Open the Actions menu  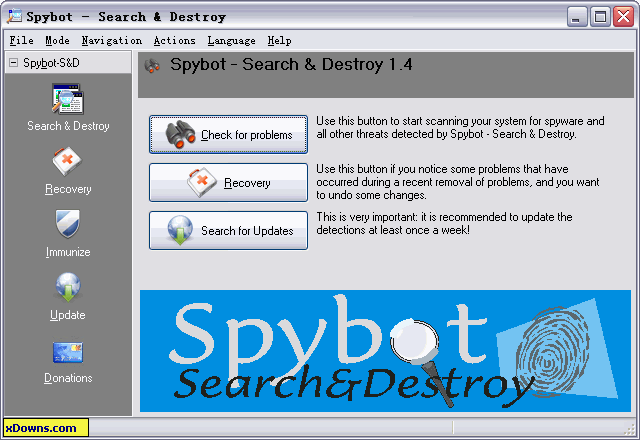(x=174, y=40)
